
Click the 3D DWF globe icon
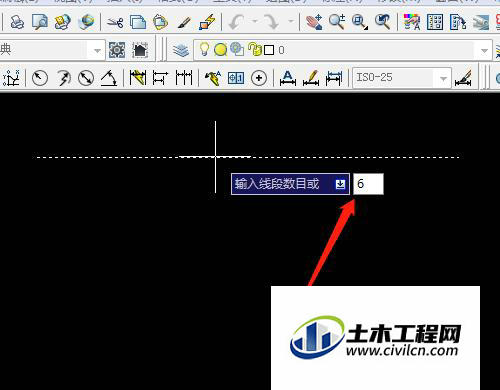(x=86, y=22)
